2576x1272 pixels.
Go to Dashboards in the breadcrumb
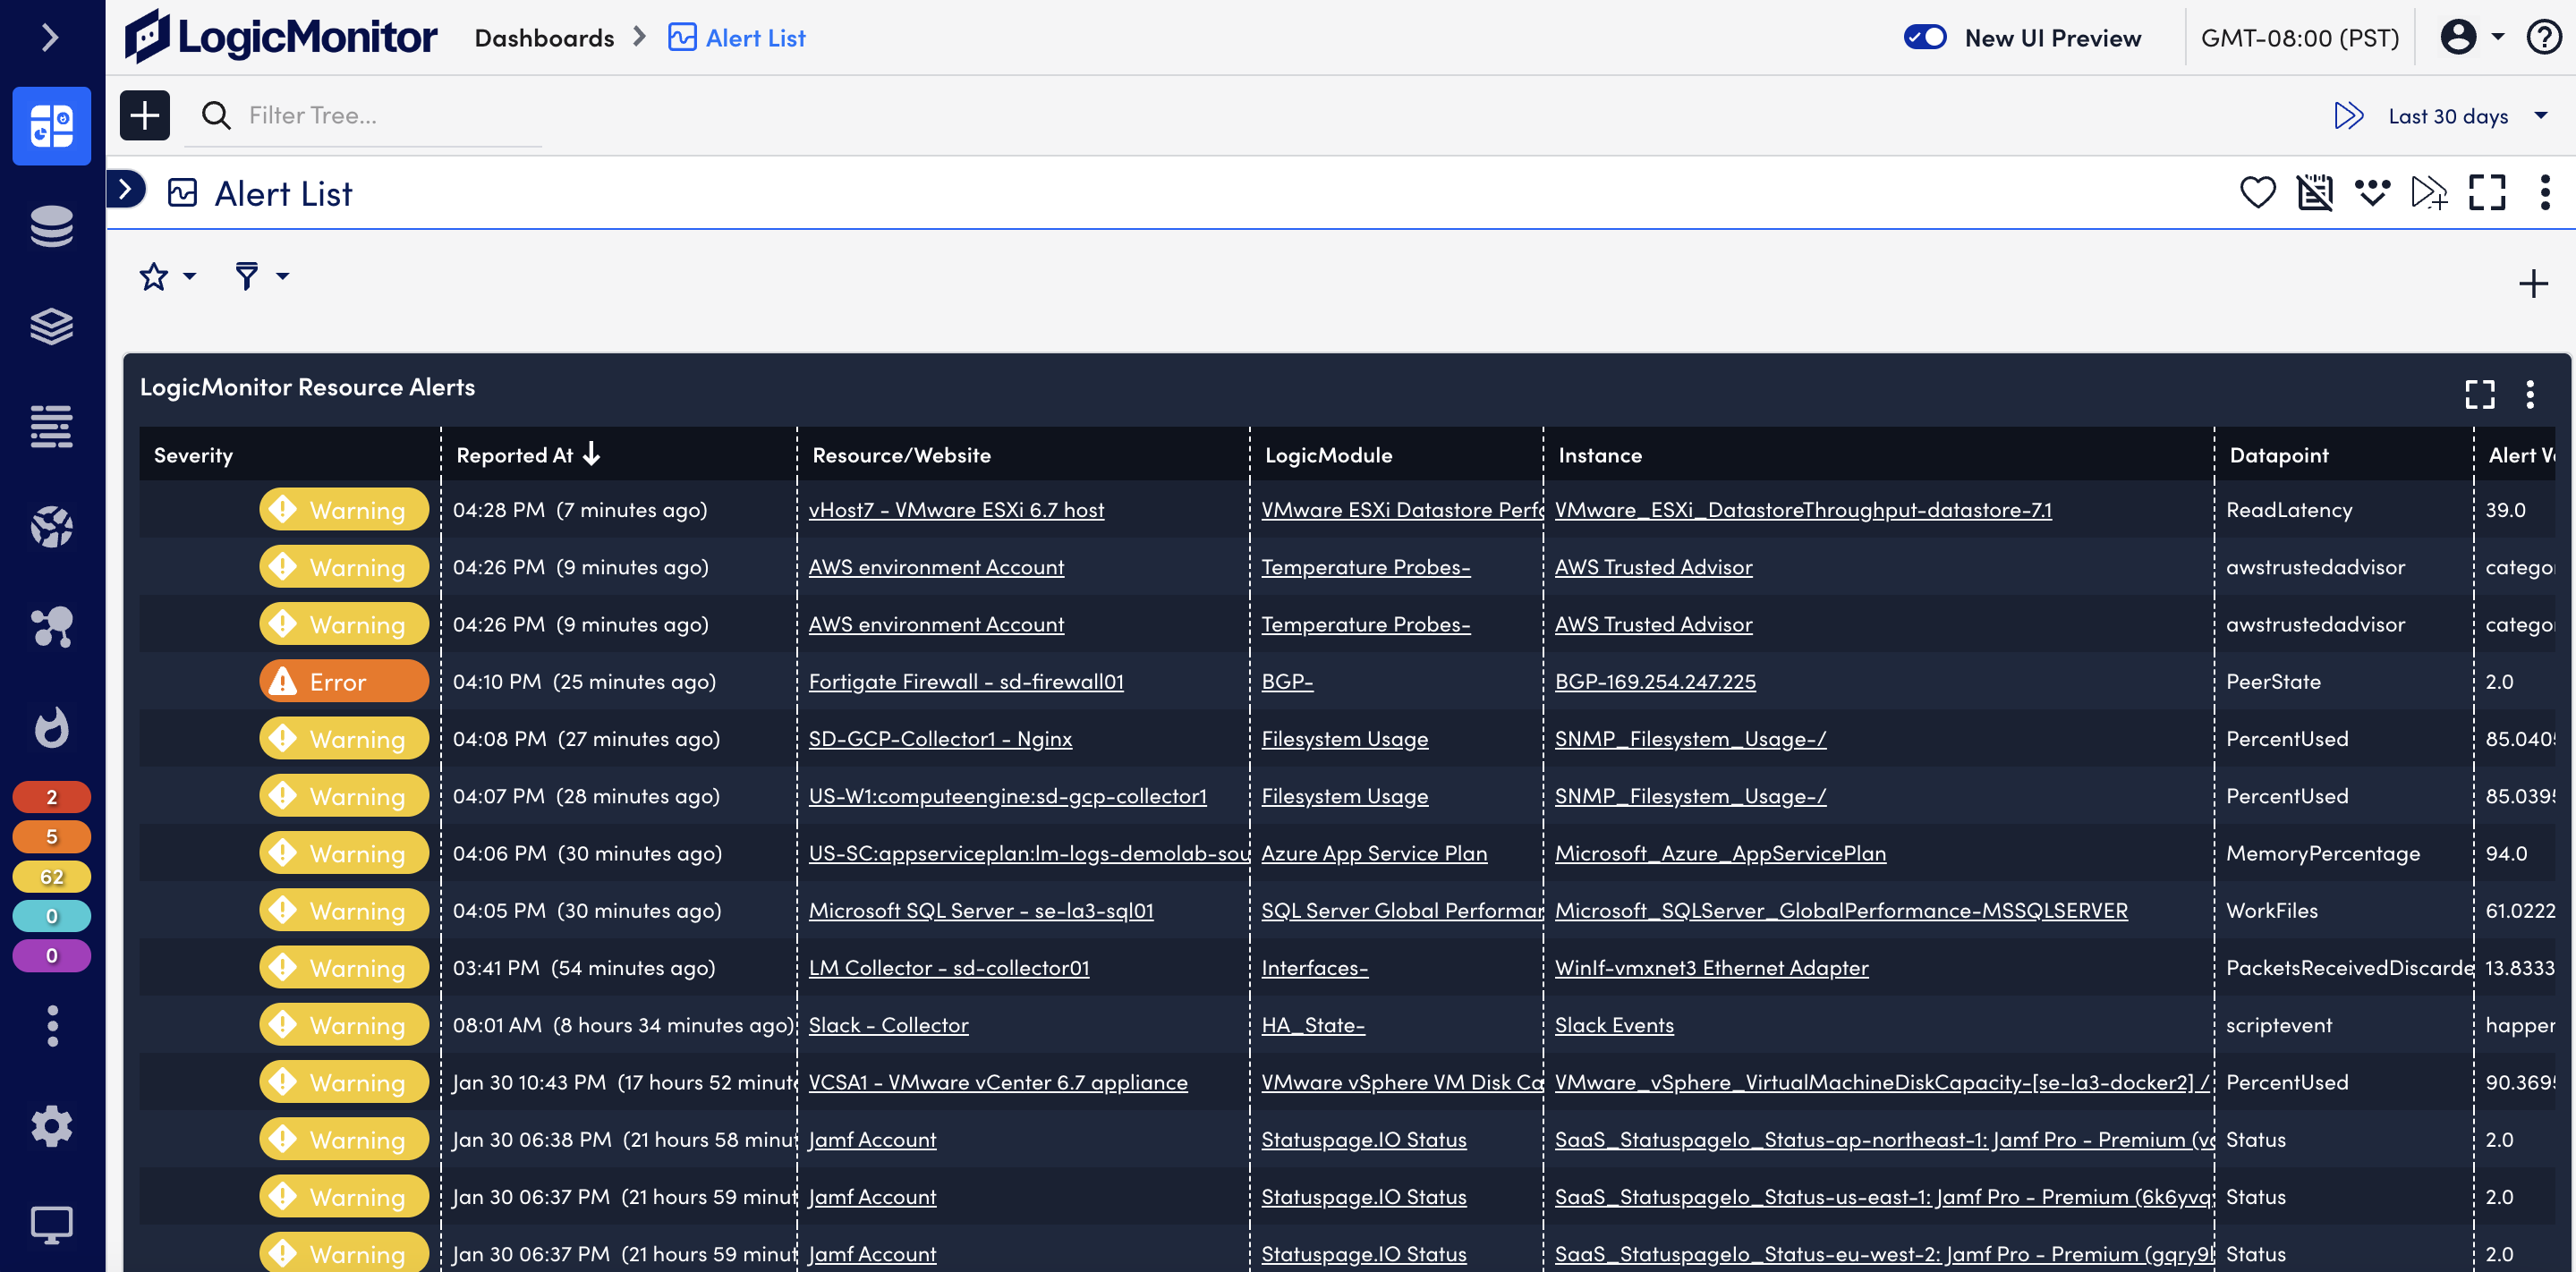click(543, 37)
